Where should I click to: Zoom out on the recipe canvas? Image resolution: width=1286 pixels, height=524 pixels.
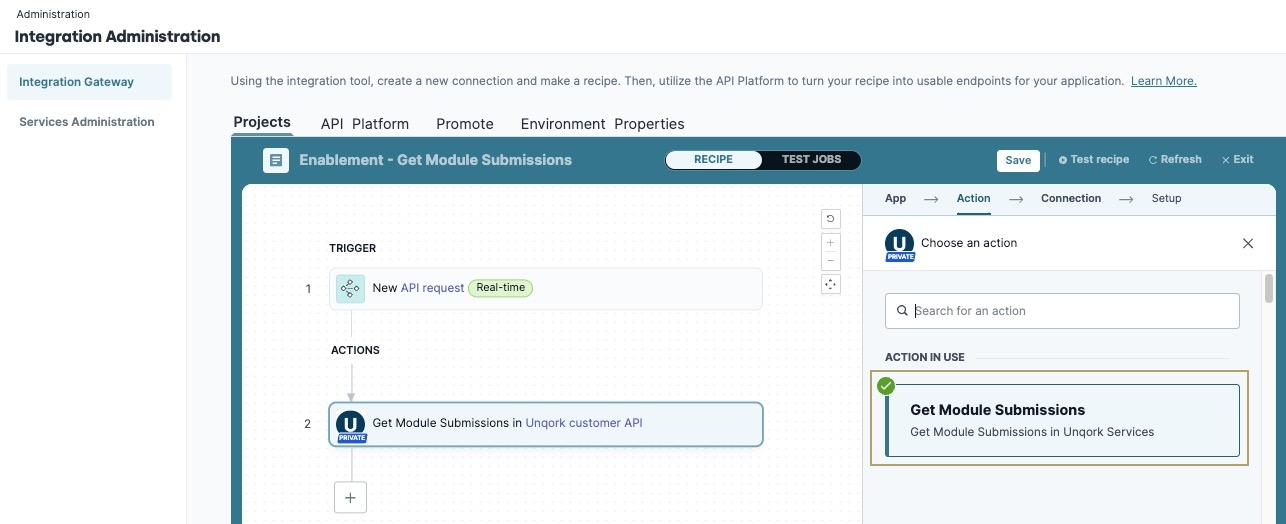point(830,261)
